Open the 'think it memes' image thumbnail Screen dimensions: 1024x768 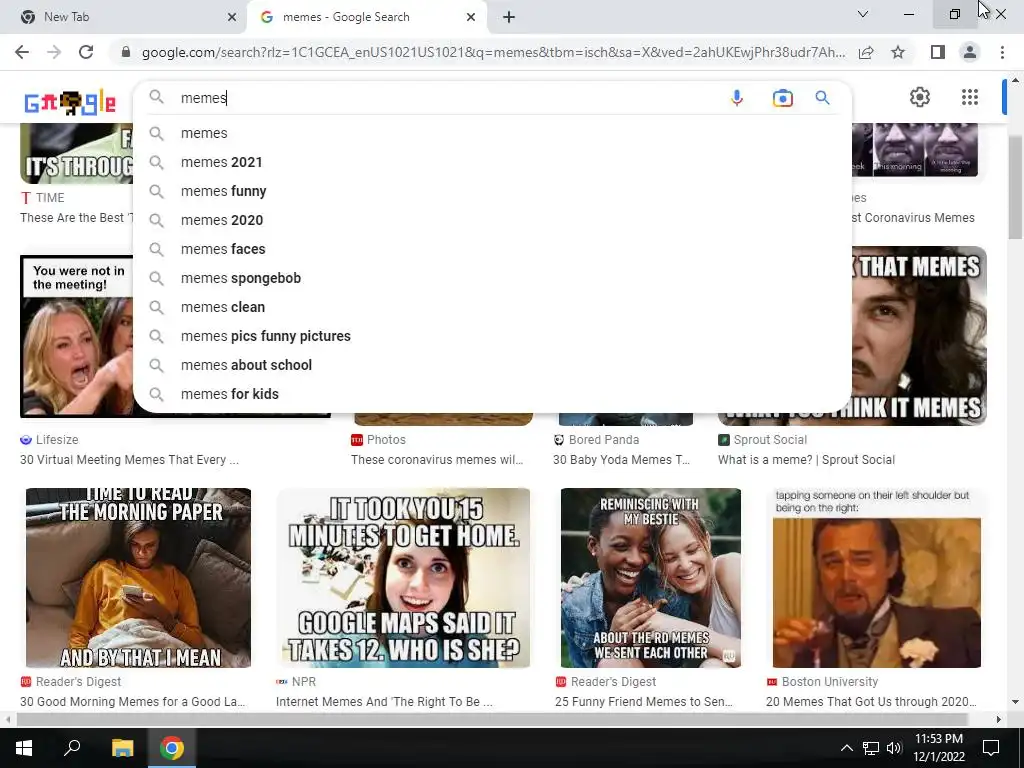point(920,336)
